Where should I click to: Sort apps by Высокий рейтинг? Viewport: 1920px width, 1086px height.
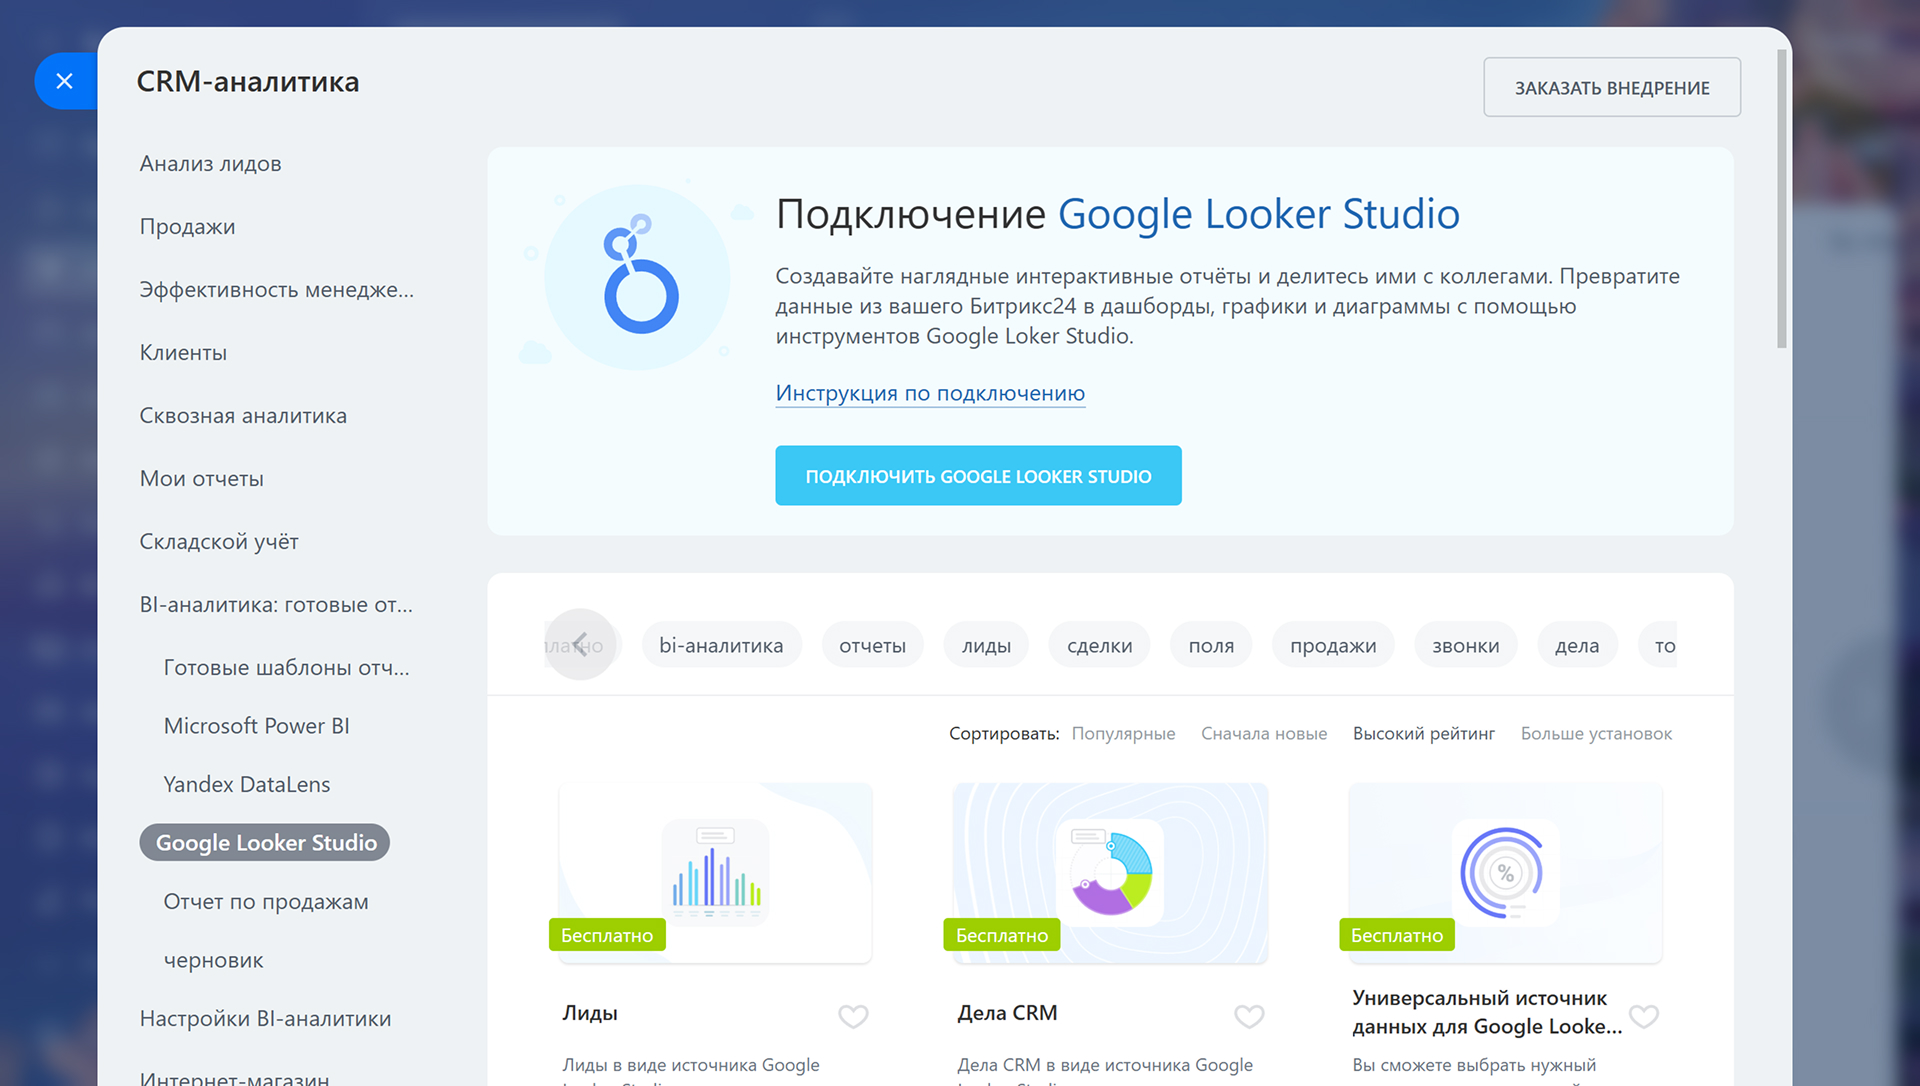(x=1424, y=734)
